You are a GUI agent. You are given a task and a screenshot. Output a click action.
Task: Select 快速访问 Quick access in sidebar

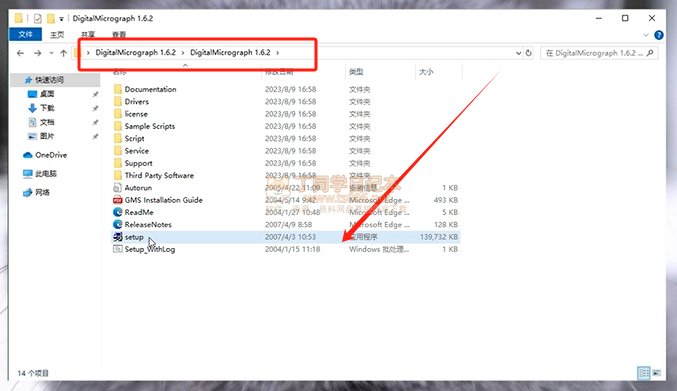(x=49, y=80)
